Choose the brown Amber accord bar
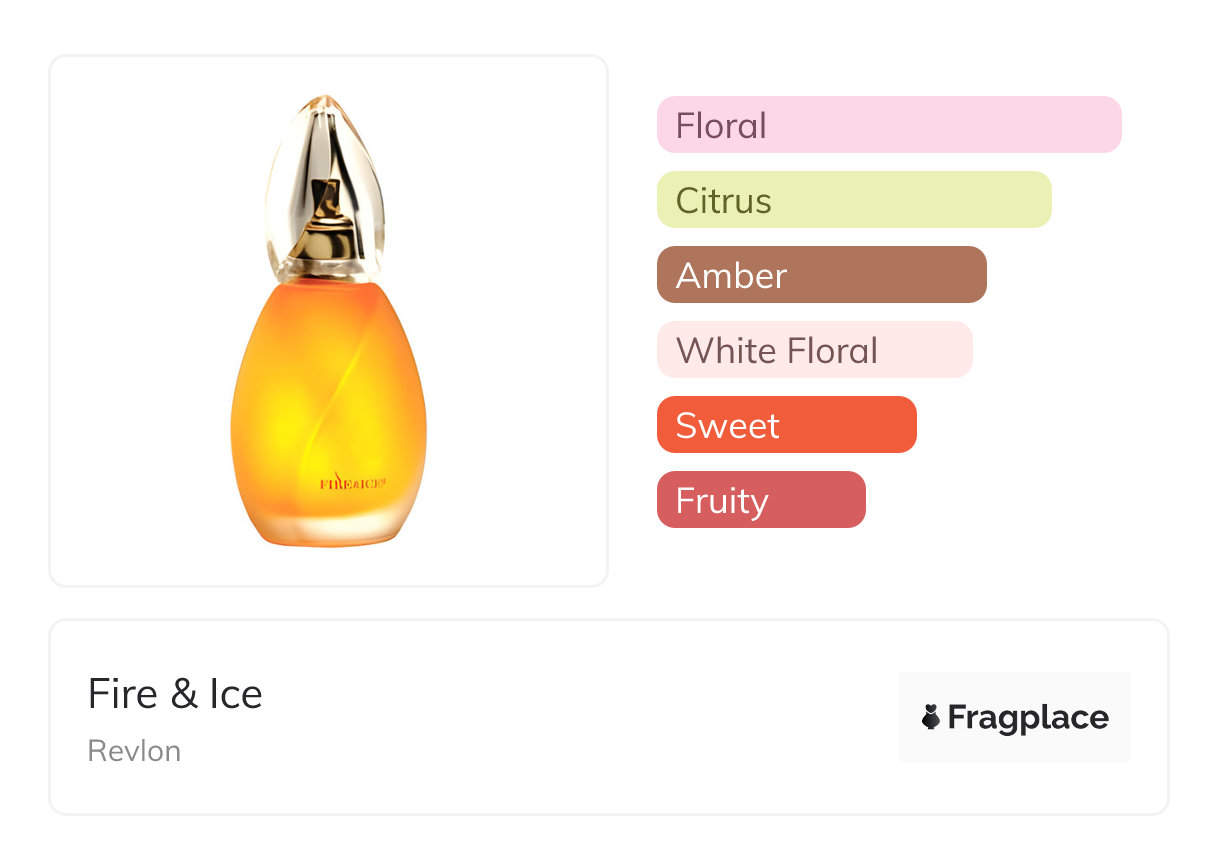The height and width of the screenshot is (864, 1218). [821, 275]
